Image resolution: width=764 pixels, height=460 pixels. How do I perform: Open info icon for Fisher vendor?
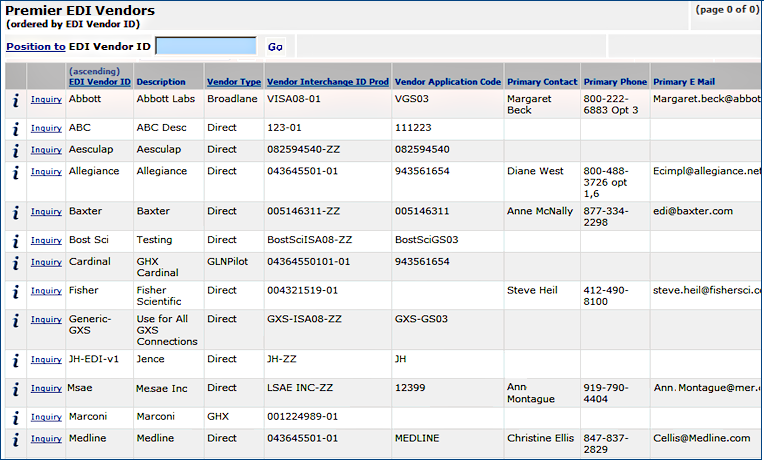click(x=16, y=291)
